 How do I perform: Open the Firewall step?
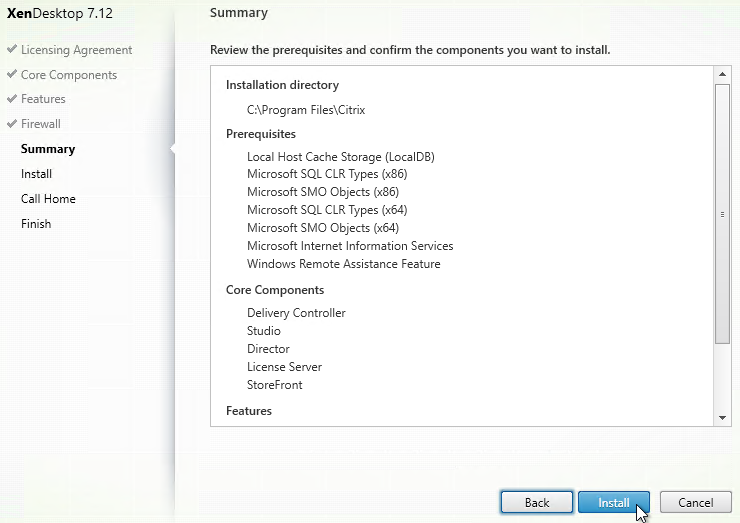coord(41,124)
